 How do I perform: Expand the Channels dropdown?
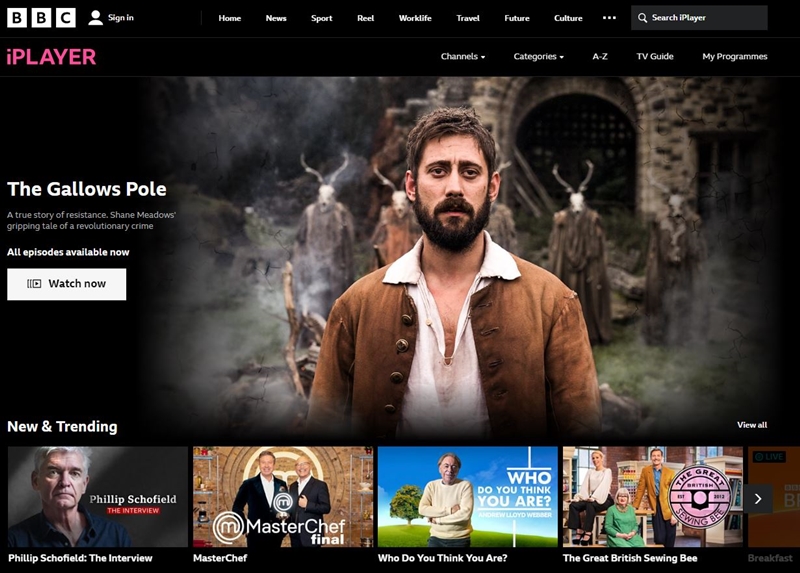tap(462, 57)
